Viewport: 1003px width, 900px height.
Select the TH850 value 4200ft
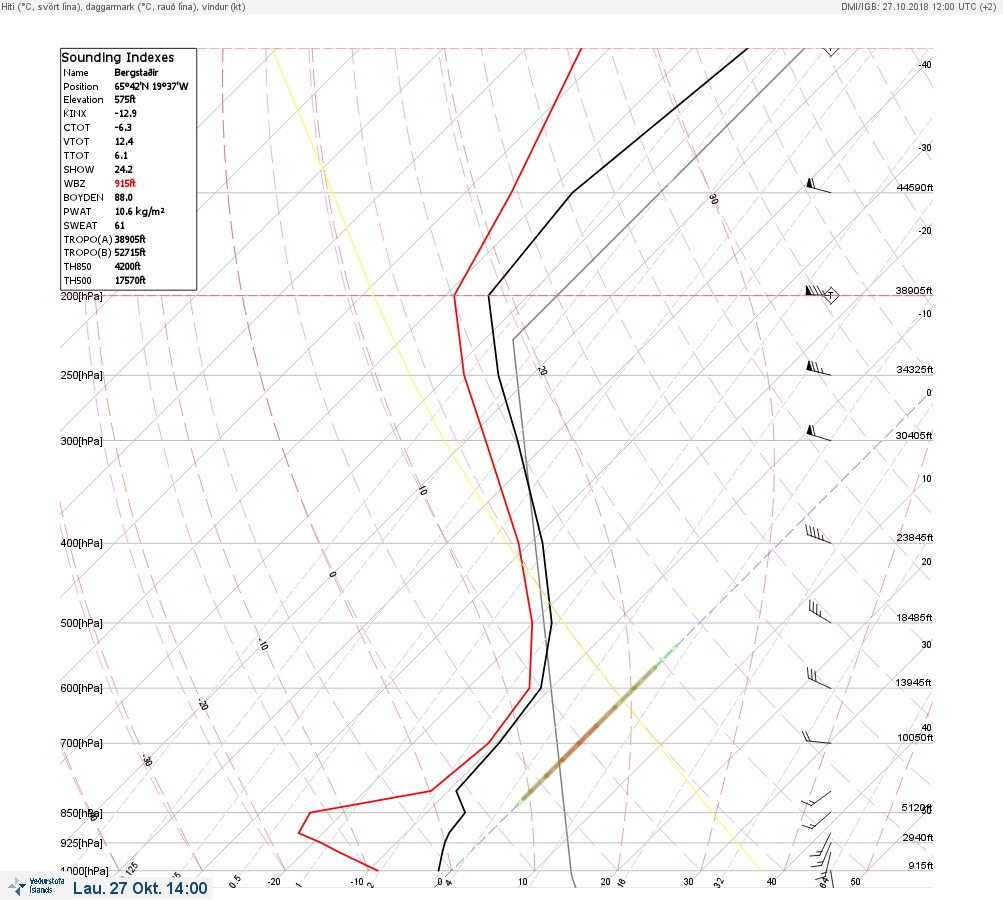click(x=127, y=266)
